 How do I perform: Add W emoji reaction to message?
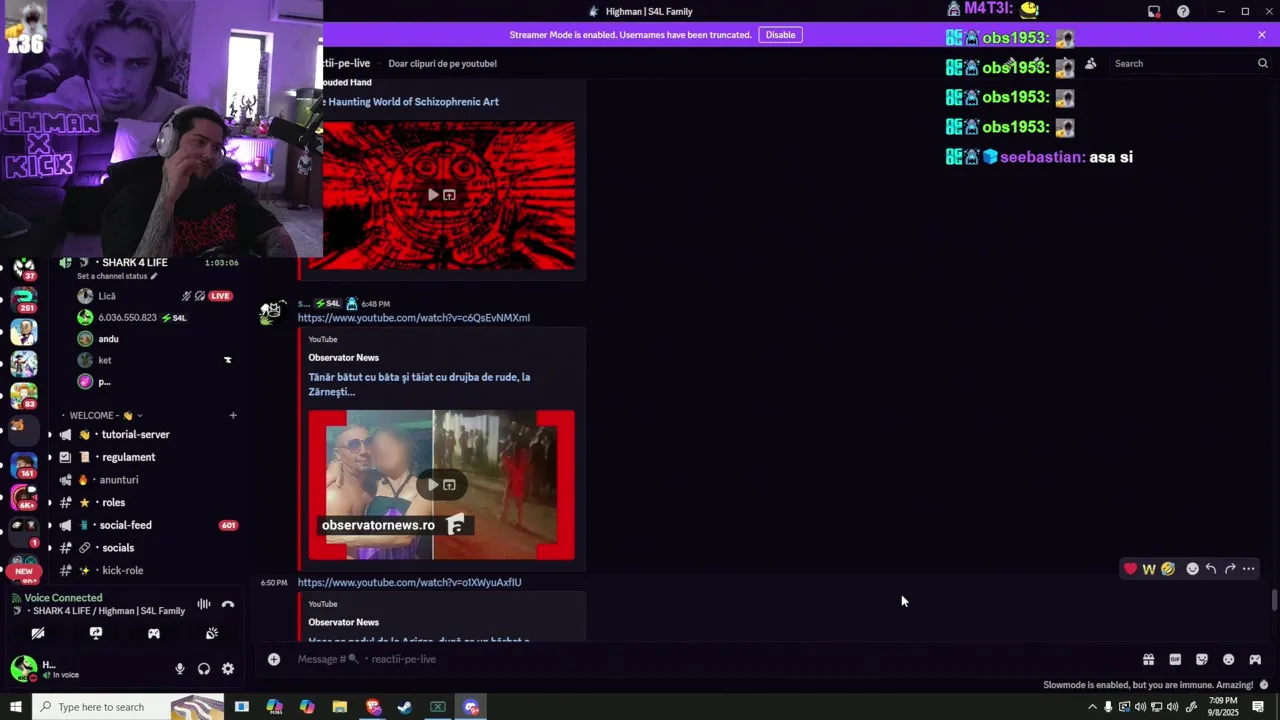pos(1149,569)
